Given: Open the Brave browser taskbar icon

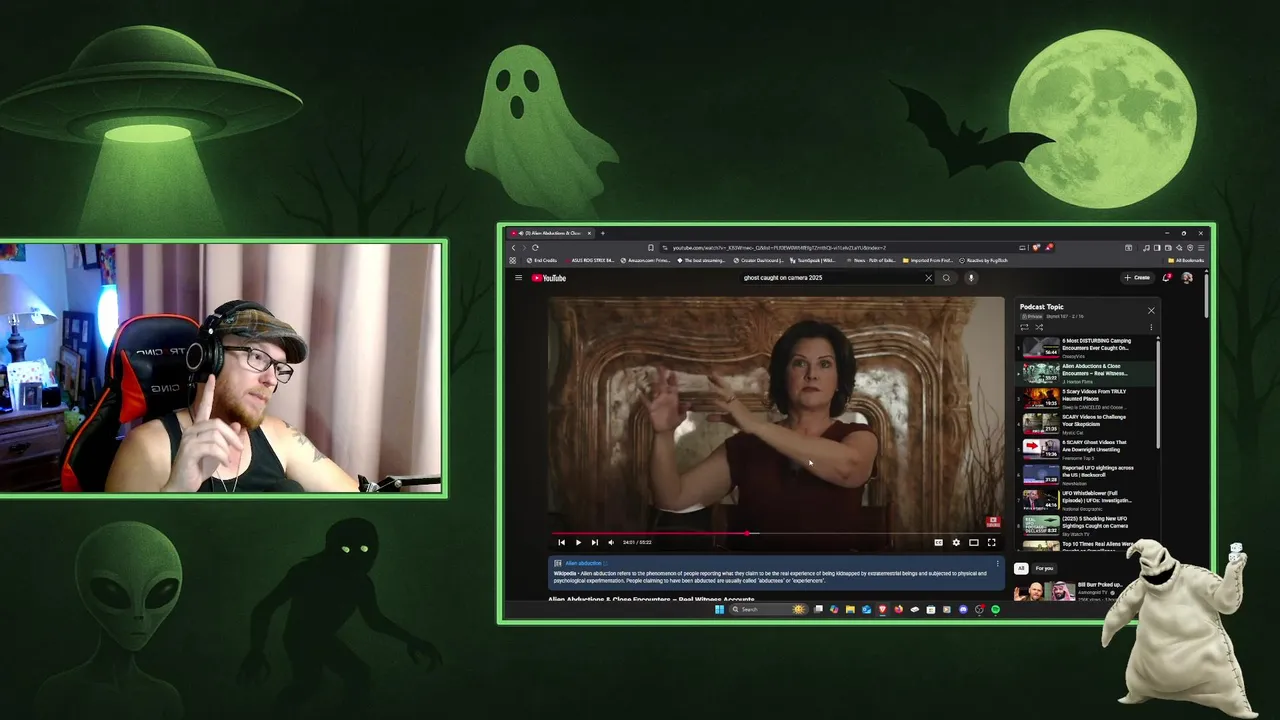Looking at the screenshot, I should click(883, 609).
